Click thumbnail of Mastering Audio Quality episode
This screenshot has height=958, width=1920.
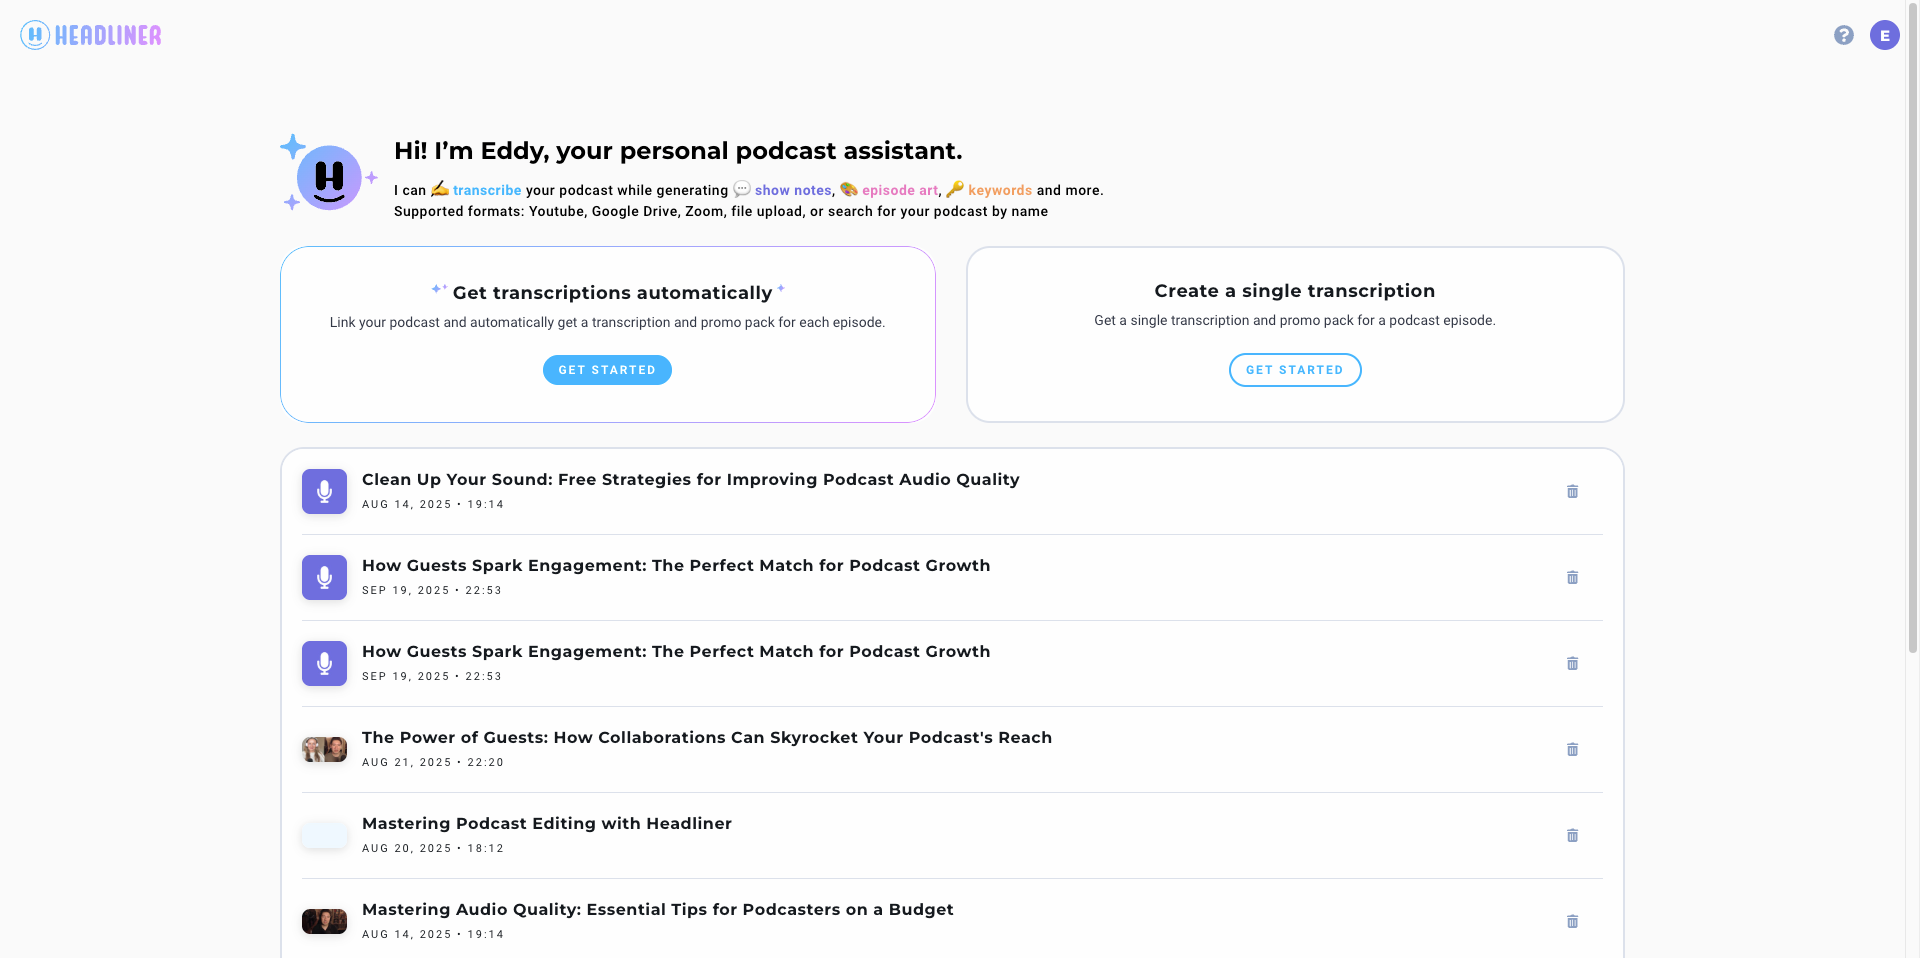pyautogui.click(x=324, y=922)
